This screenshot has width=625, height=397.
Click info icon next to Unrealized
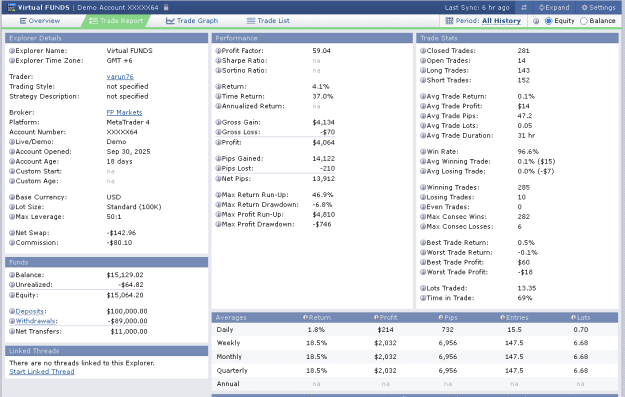(x=12, y=285)
